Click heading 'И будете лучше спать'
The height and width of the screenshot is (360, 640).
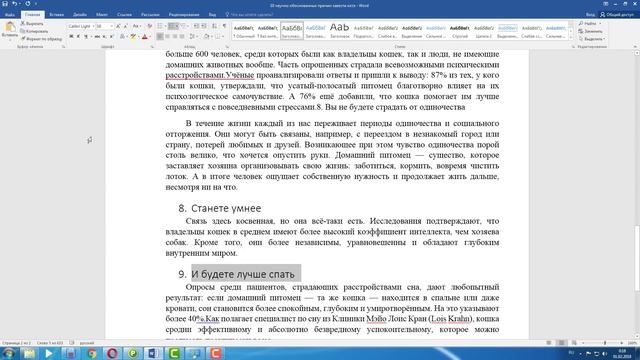[x=243, y=274]
